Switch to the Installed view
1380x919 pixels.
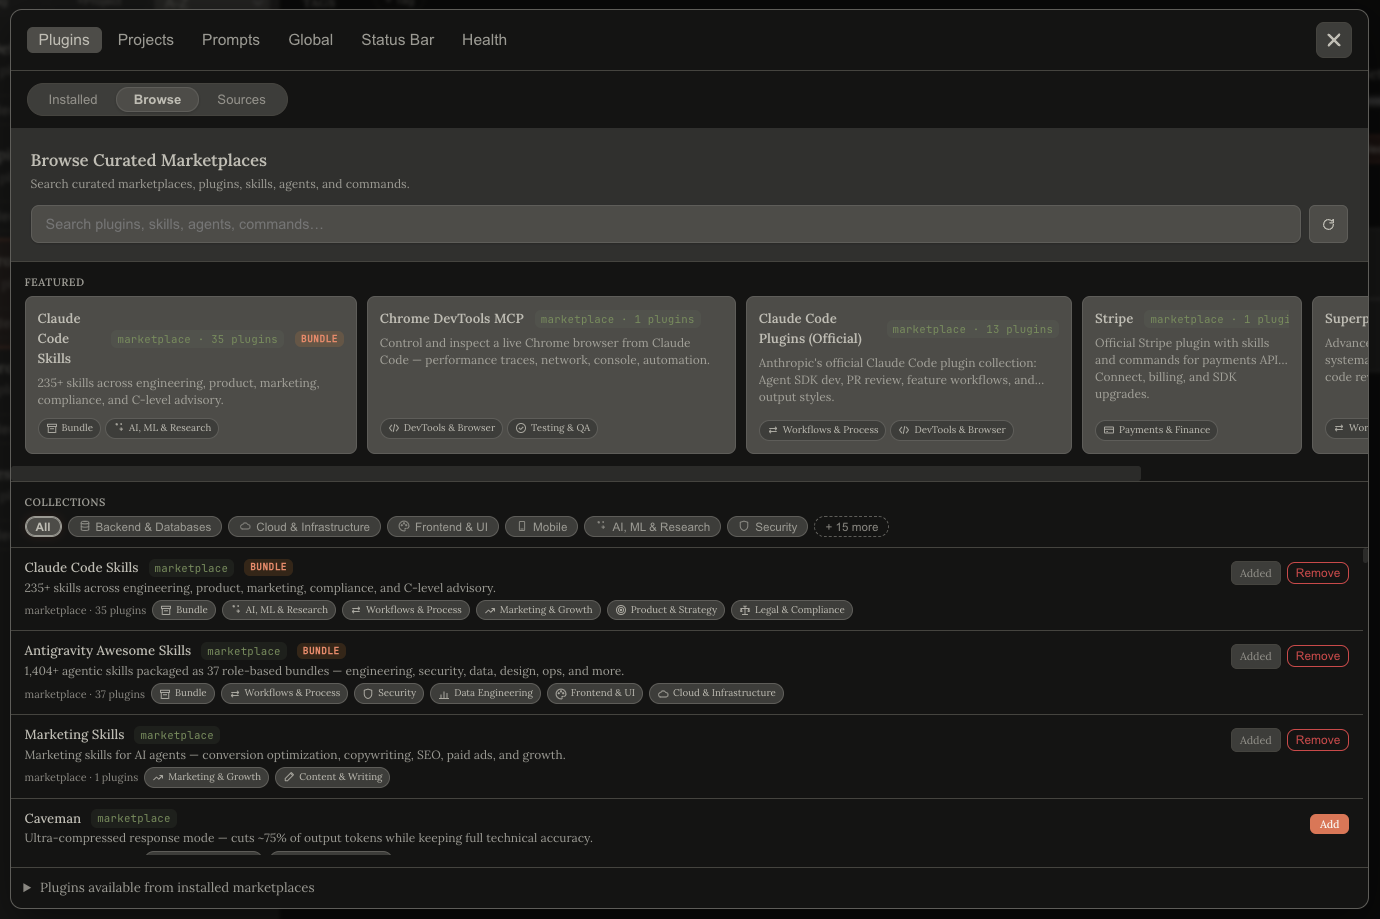coord(72,99)
